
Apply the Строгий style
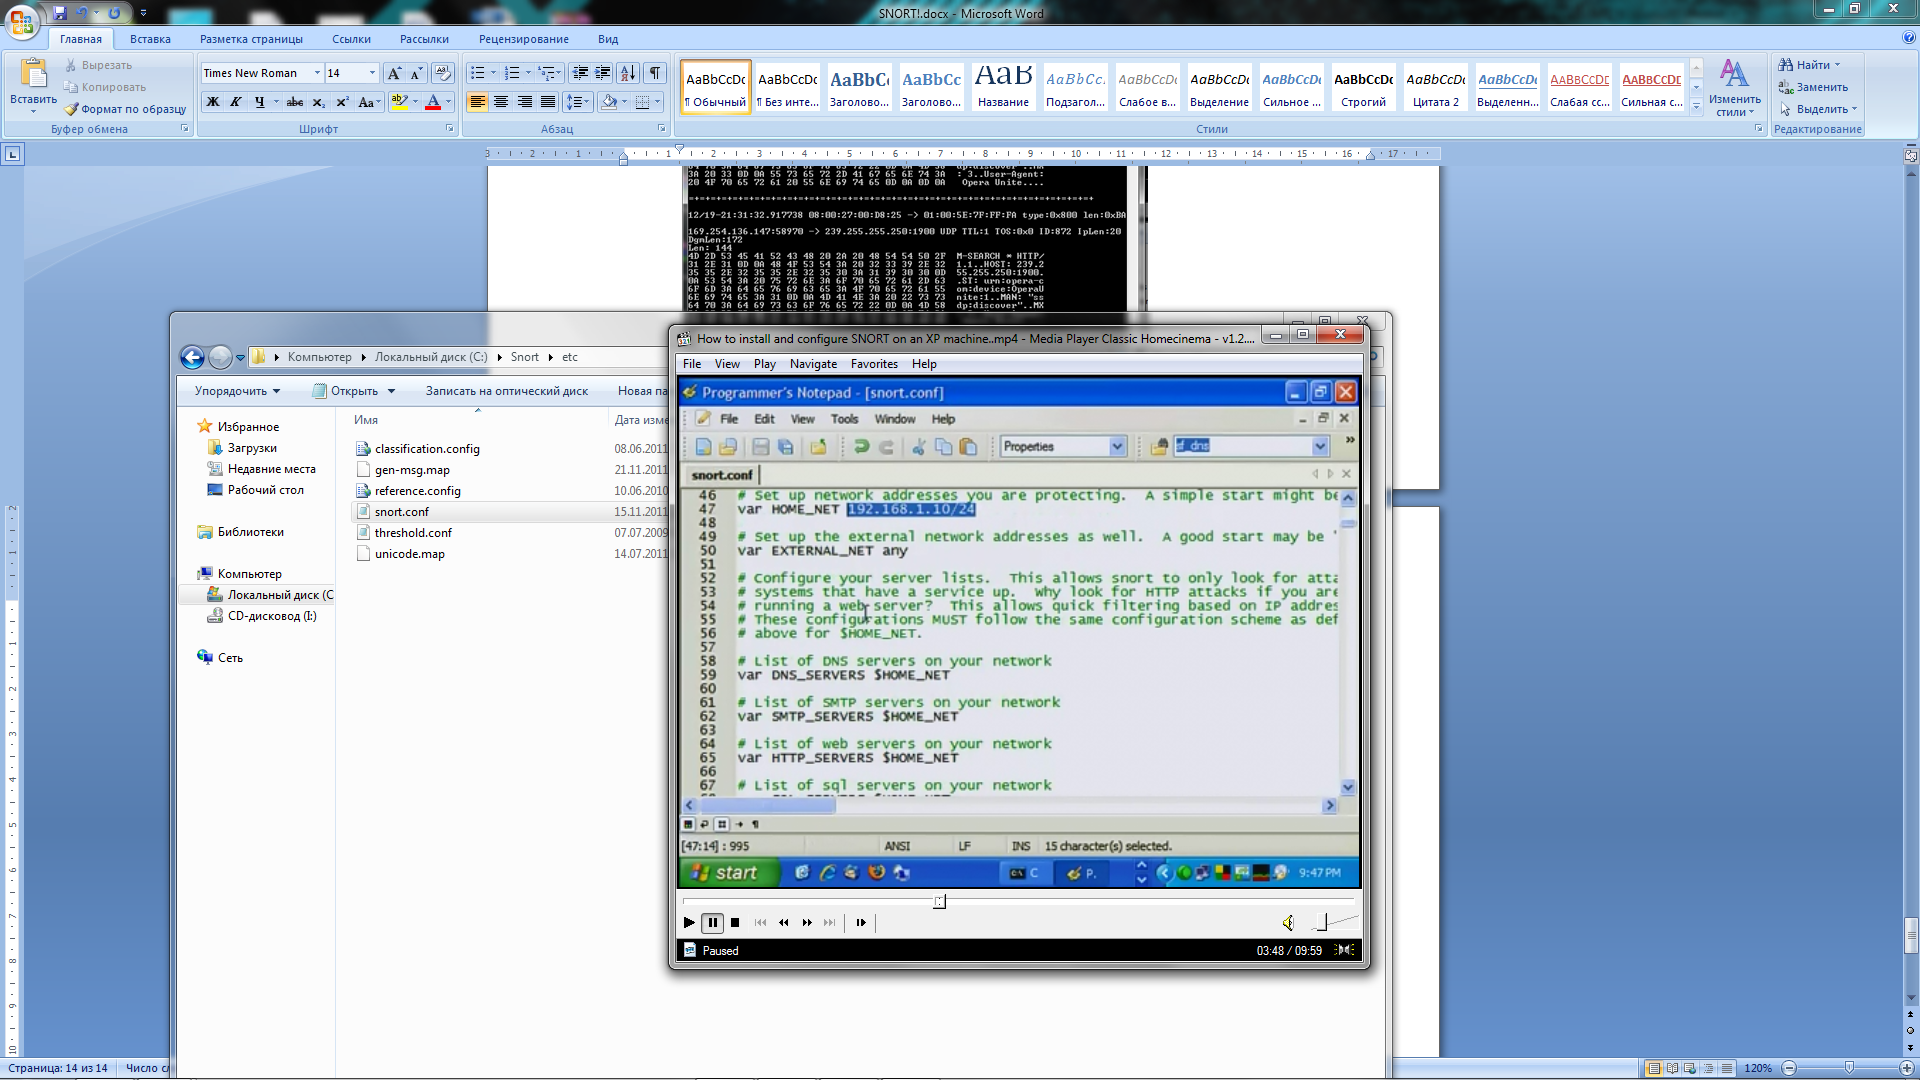pyautogui.click(x=1363, y=86)
